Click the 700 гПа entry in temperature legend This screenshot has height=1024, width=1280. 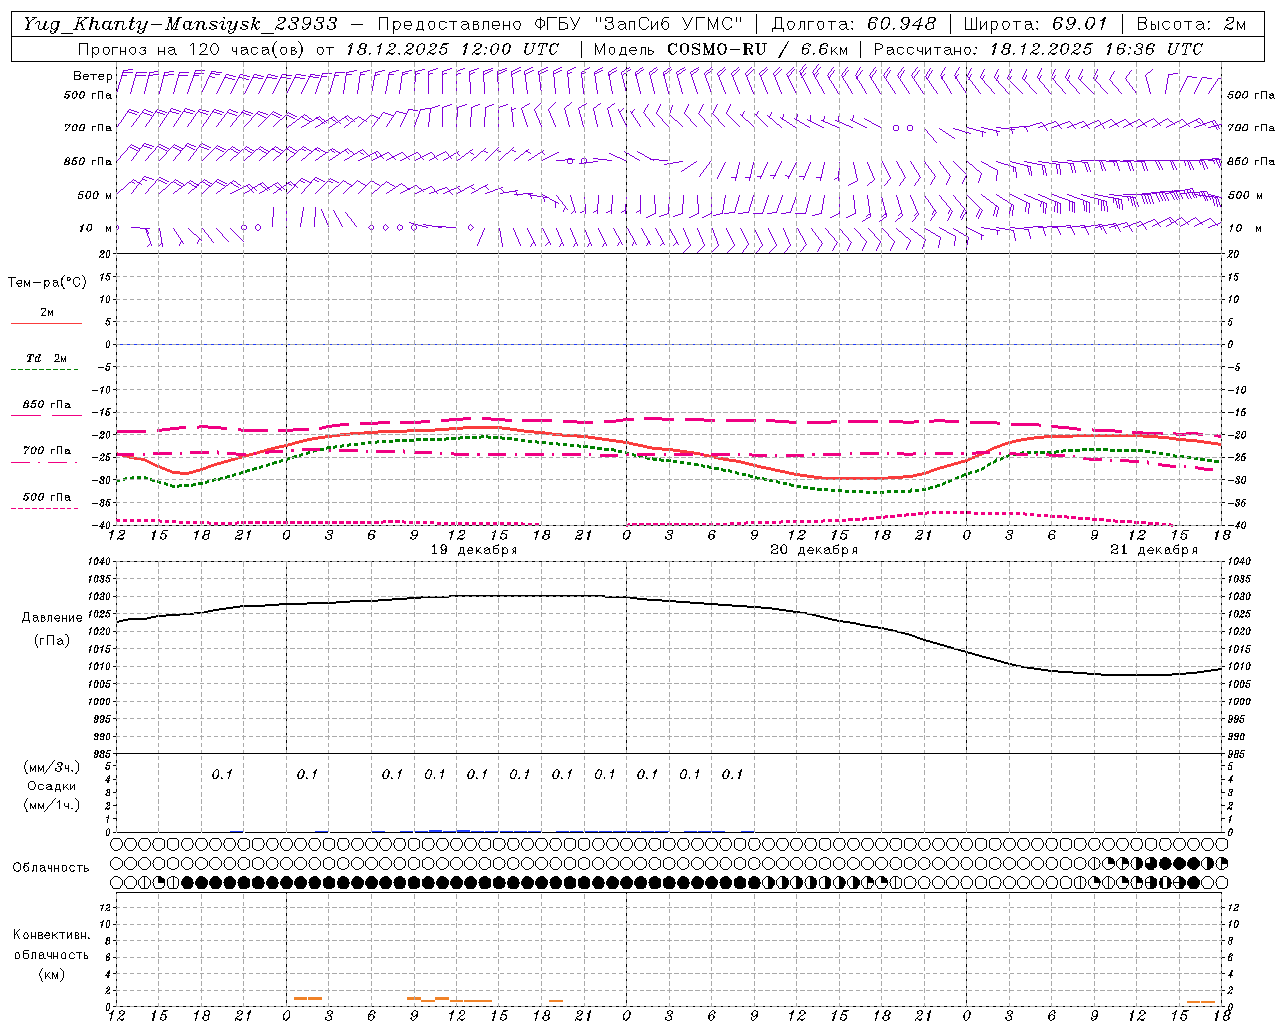(x=47, y=451)
